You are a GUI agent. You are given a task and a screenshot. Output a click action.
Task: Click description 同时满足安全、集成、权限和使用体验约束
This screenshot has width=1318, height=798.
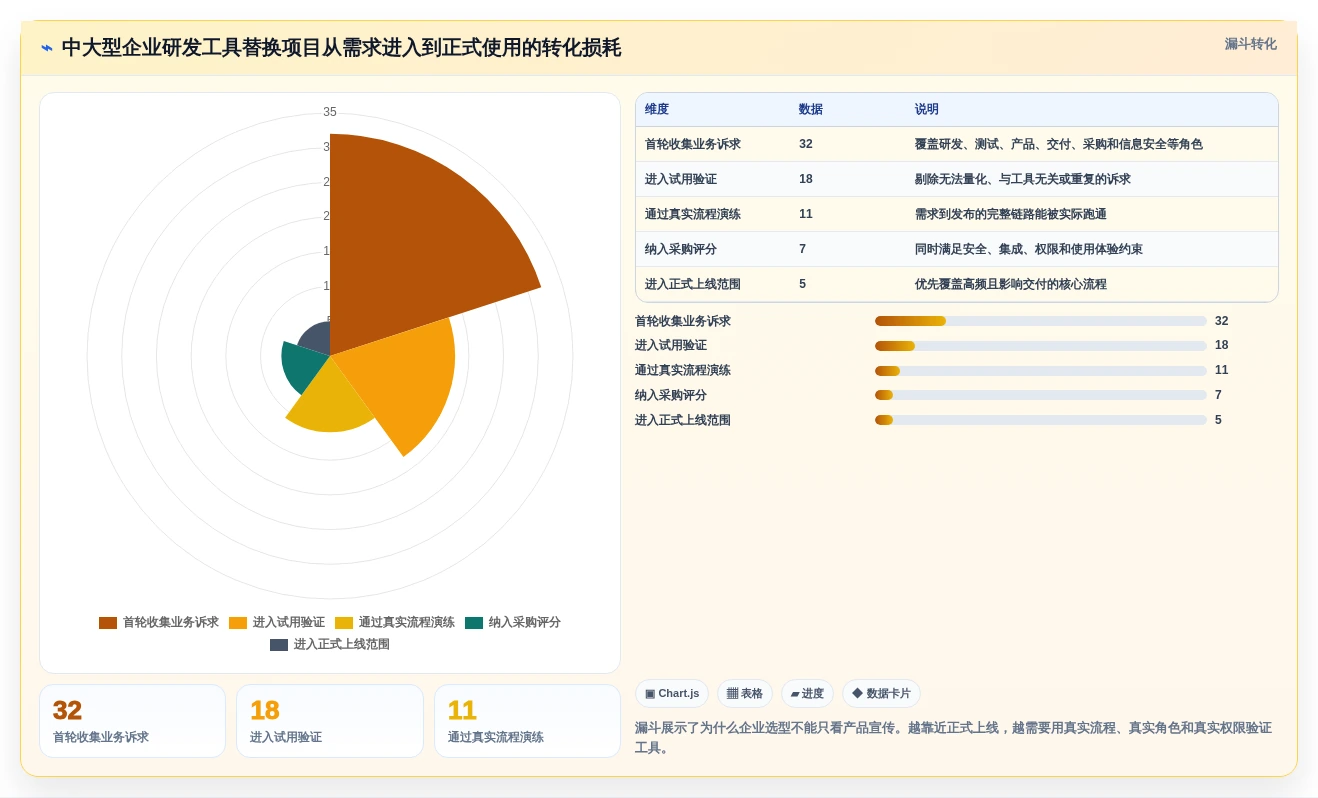coord(1029,249)
